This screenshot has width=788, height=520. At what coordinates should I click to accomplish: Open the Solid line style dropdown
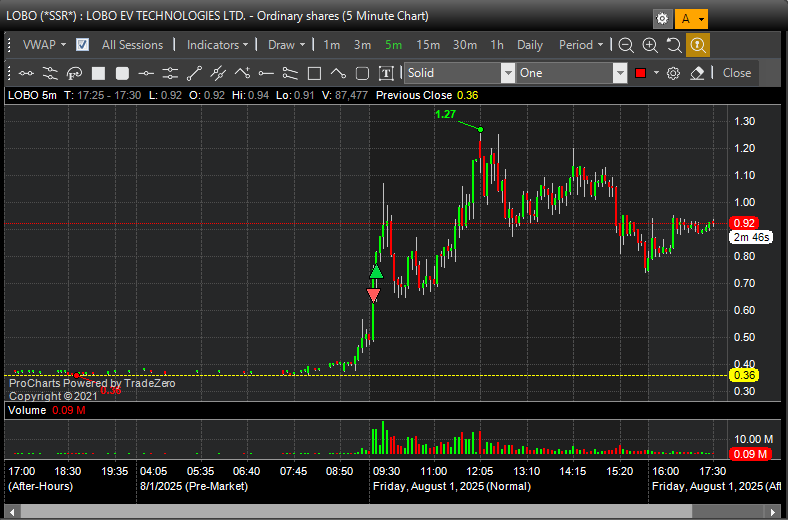coord(460,73)
